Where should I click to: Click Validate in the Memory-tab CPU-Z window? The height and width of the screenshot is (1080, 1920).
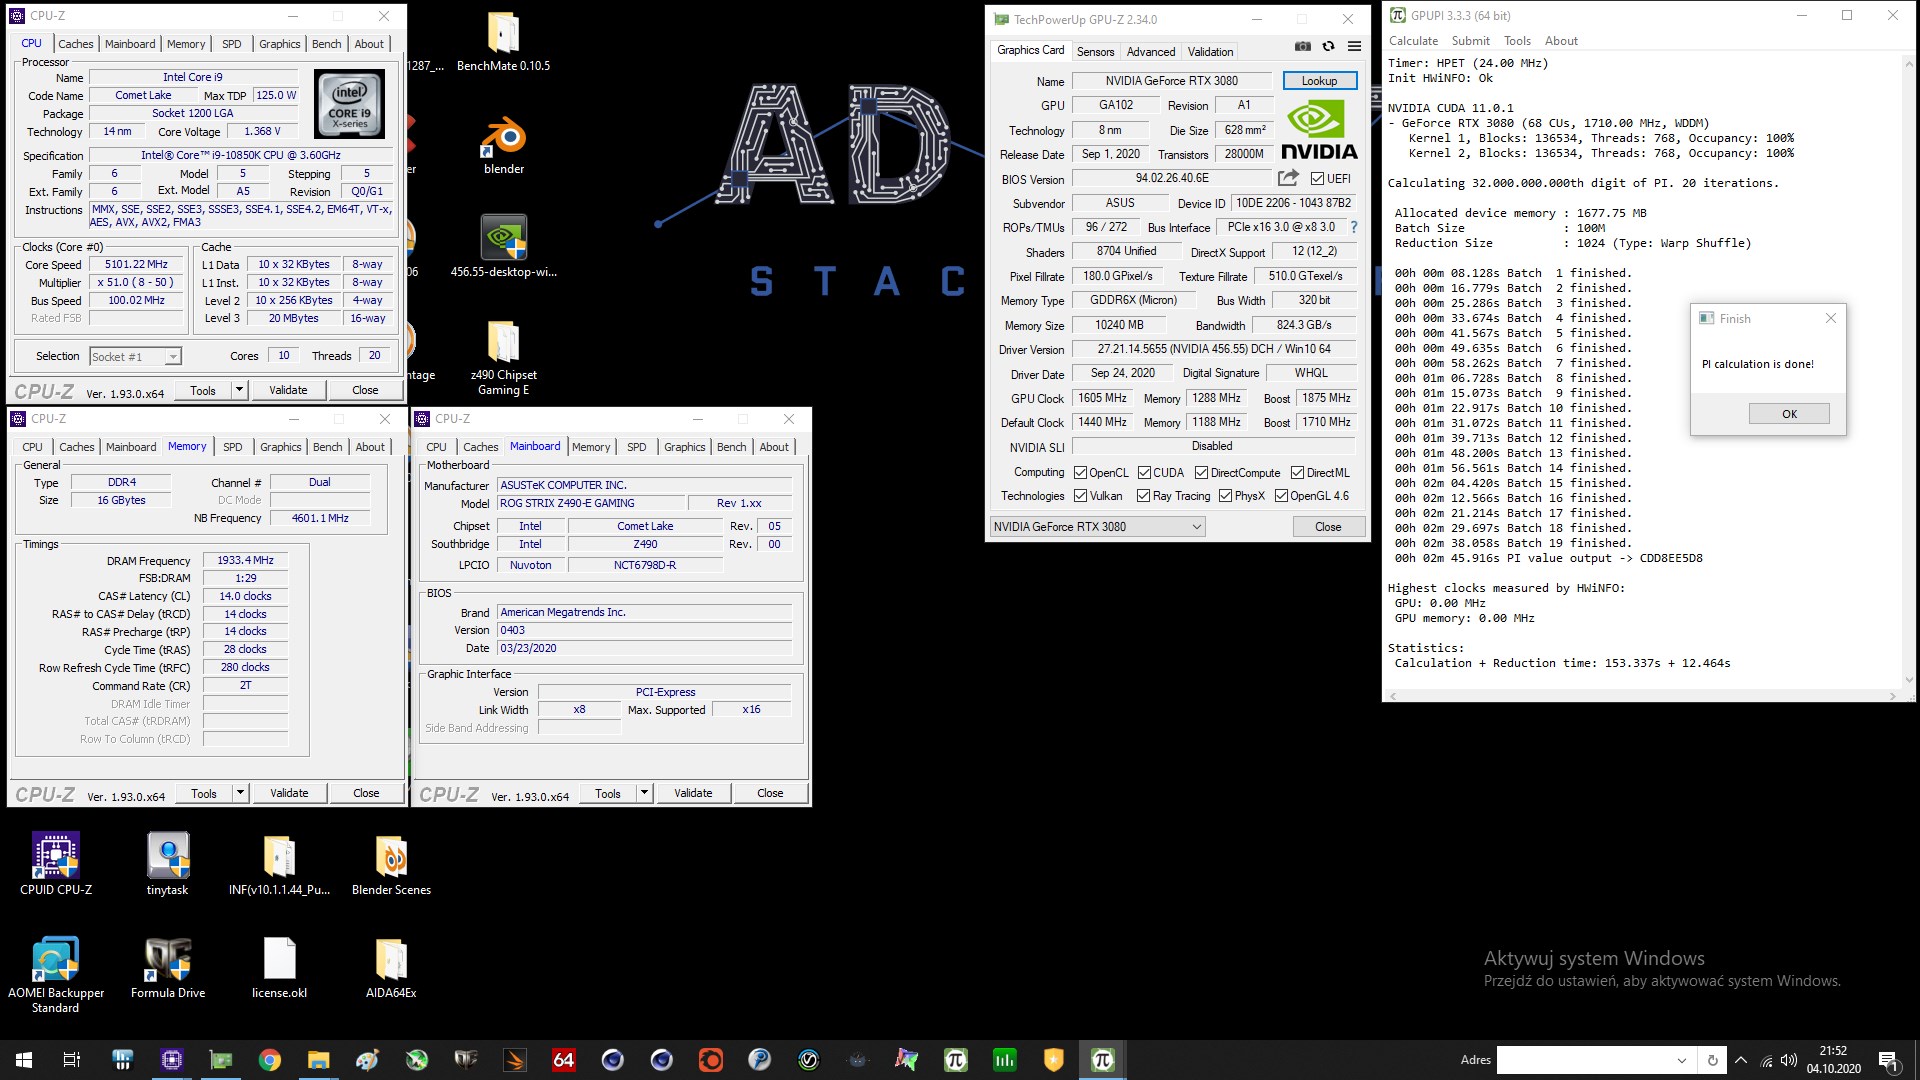[x=289, y=793]
